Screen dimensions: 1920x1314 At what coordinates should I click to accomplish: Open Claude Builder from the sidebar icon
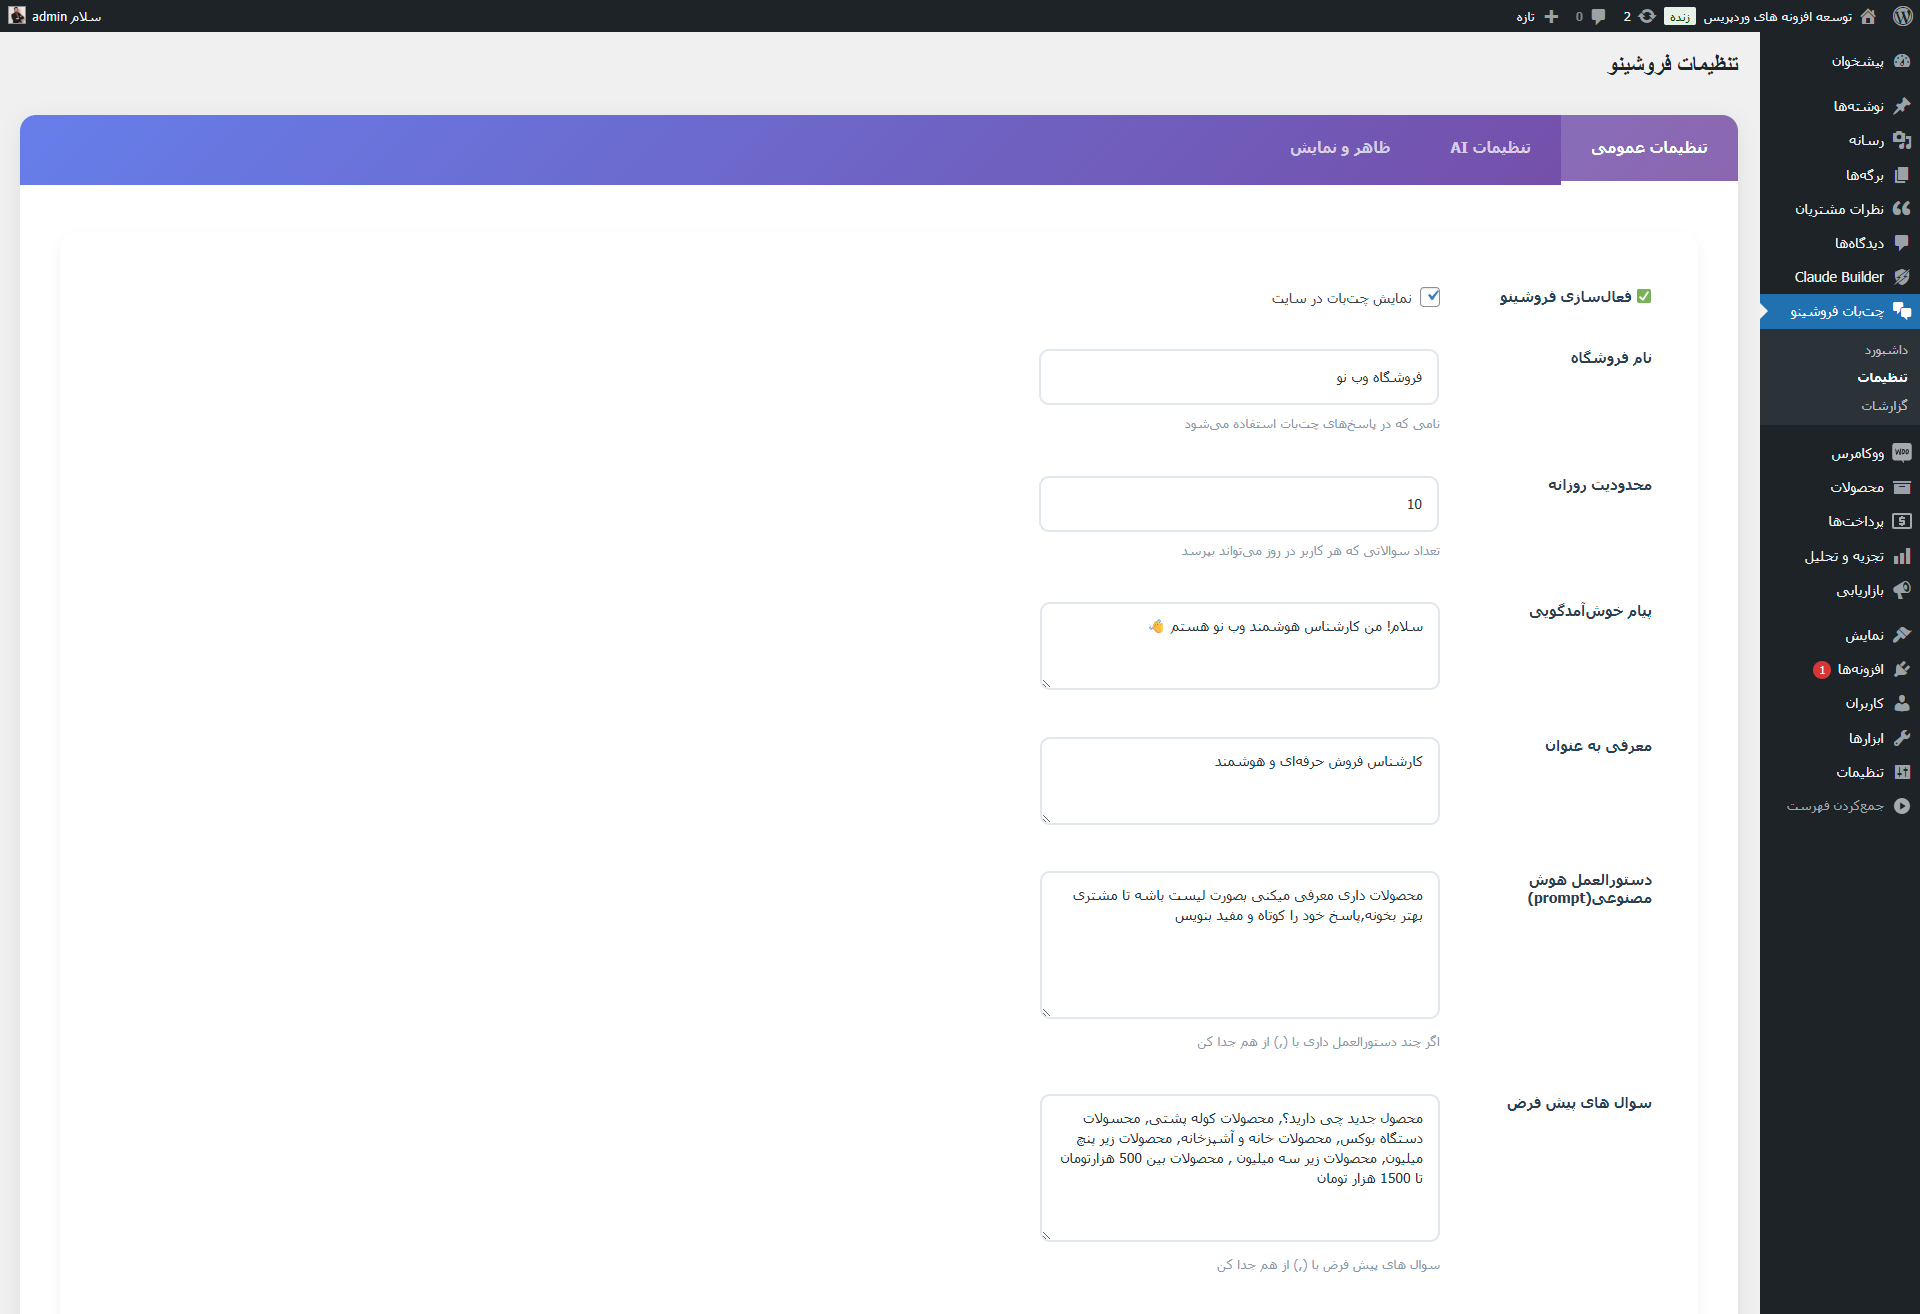1902,277
